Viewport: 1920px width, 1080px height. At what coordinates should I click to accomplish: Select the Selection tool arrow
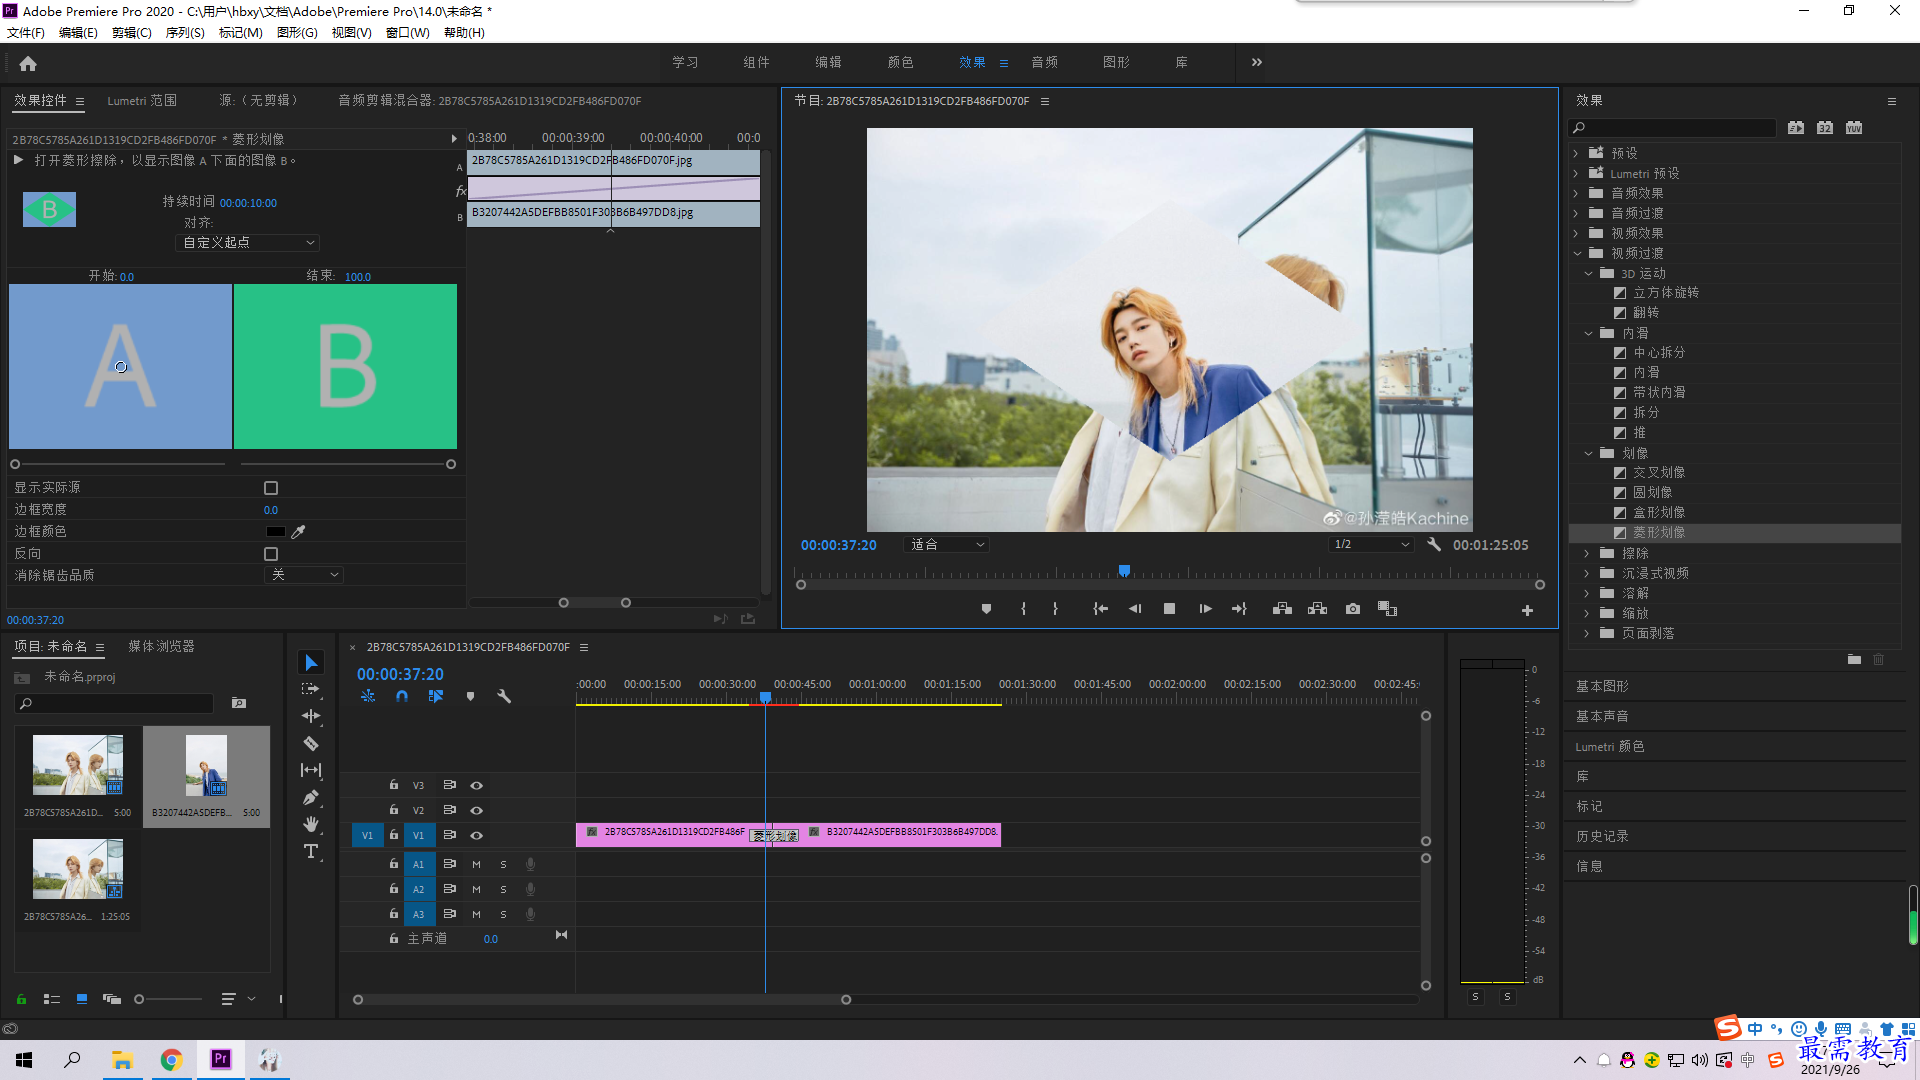311,663
